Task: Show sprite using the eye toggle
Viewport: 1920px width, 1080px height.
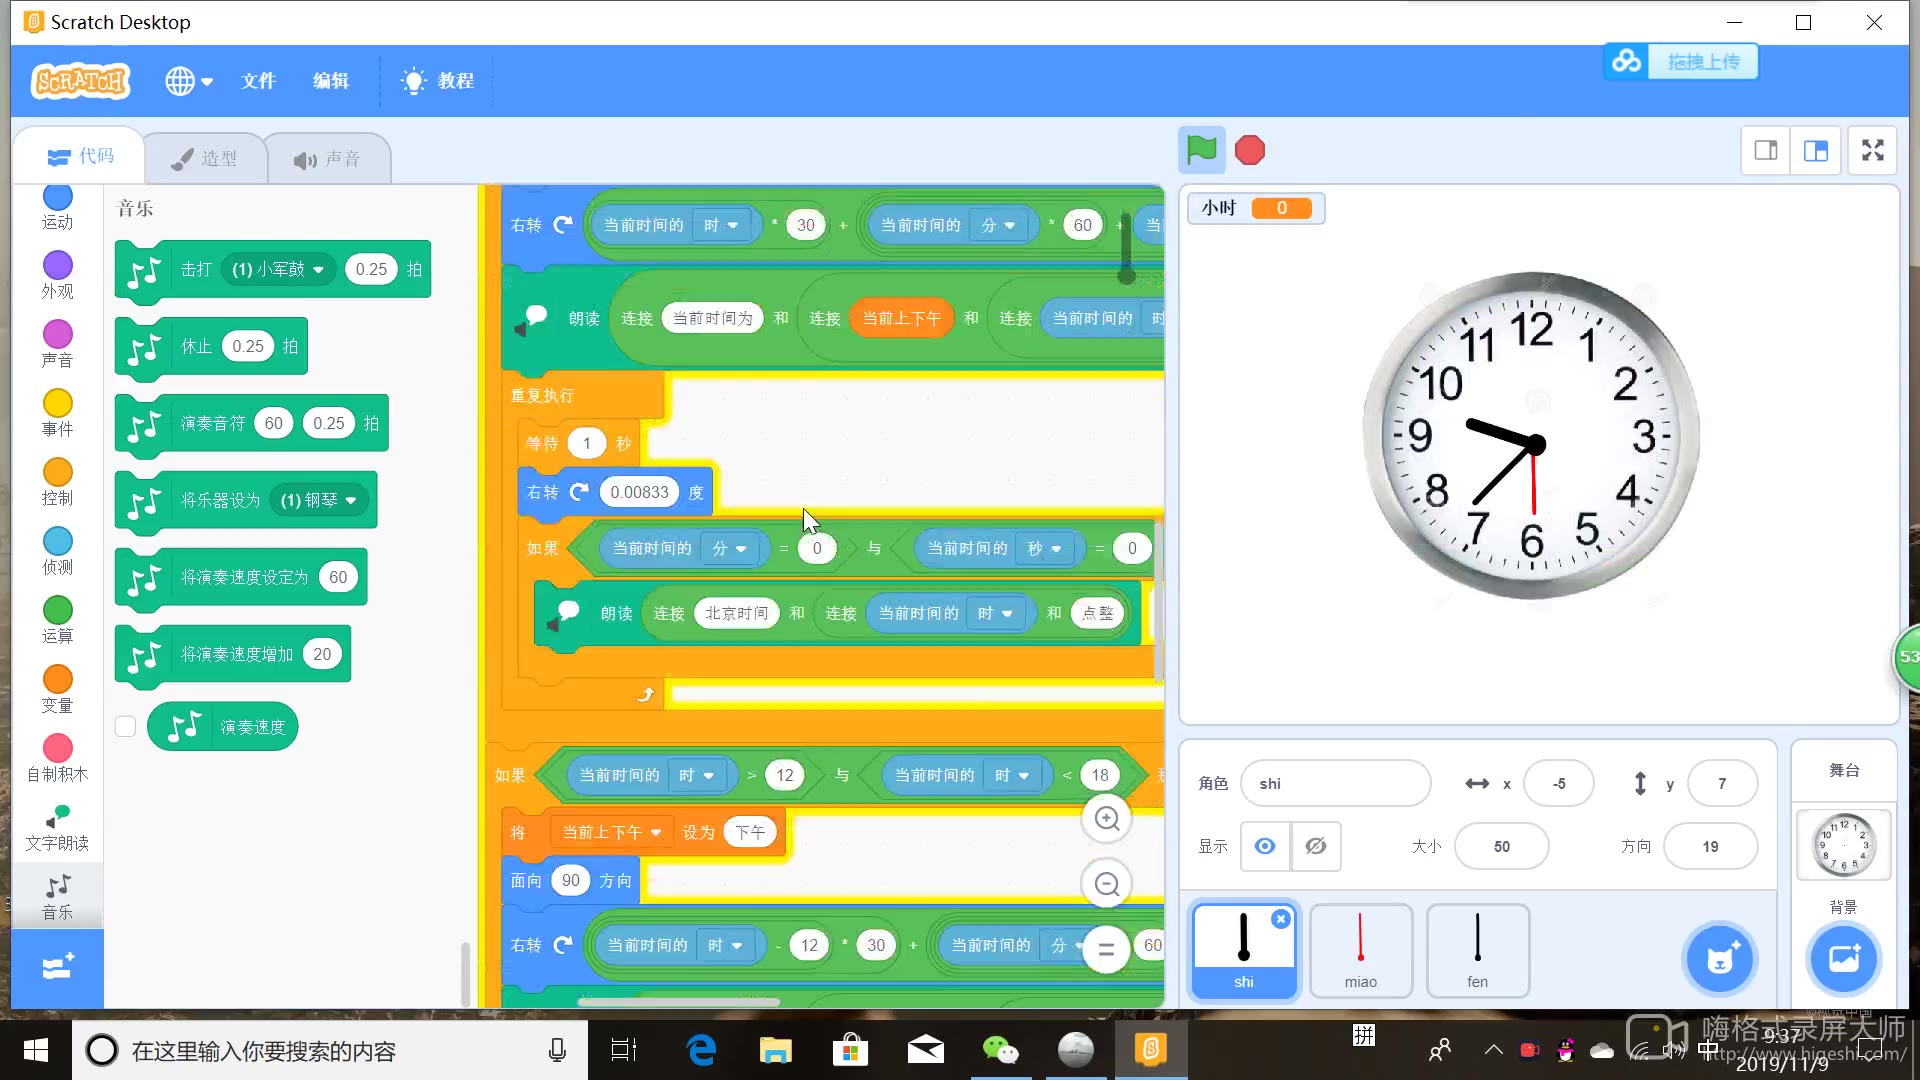Action: pyautogui.click(x=1265, y=846)
